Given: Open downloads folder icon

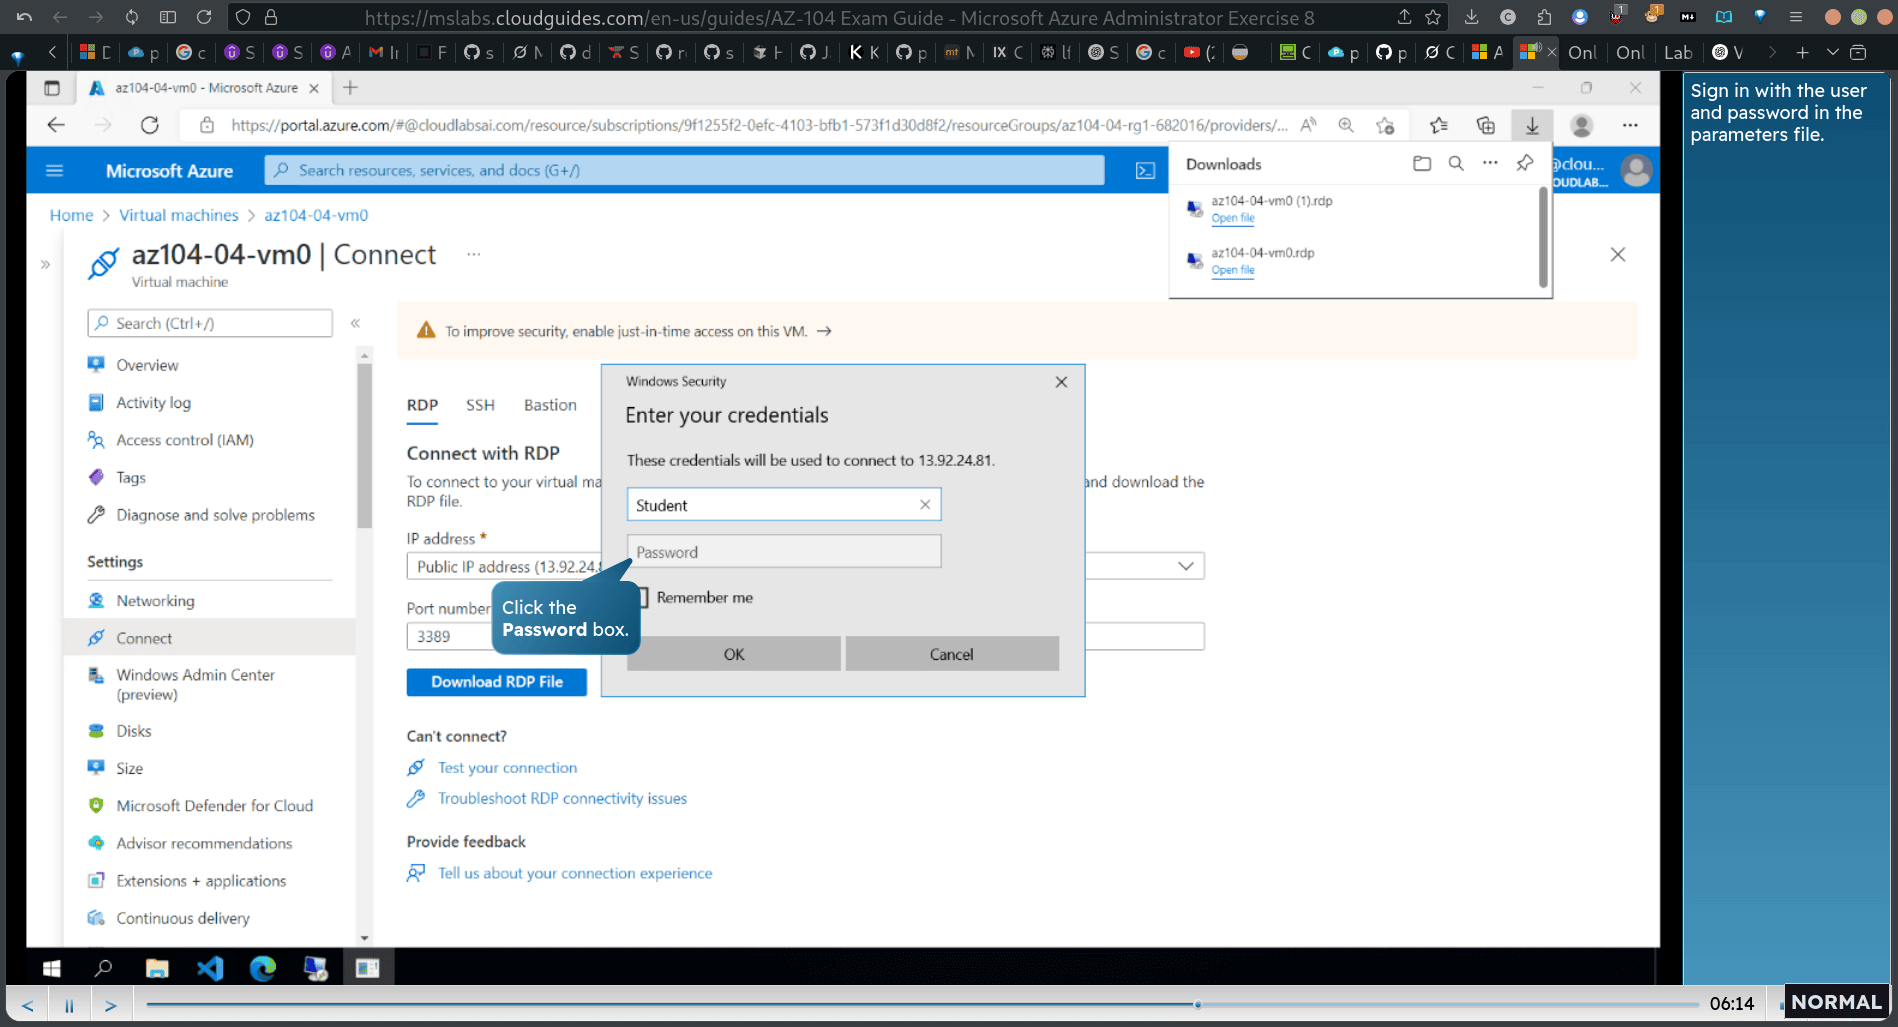Looking at the screenshot, I should [x=1422, y=163].
